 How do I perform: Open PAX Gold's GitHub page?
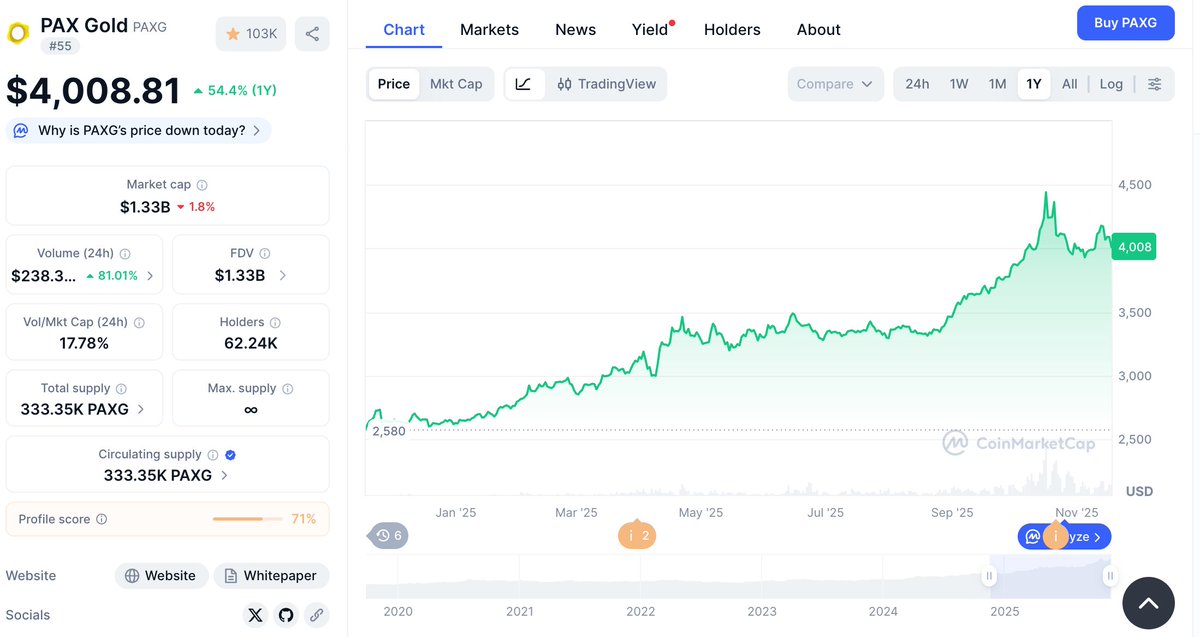click(286, 615)
